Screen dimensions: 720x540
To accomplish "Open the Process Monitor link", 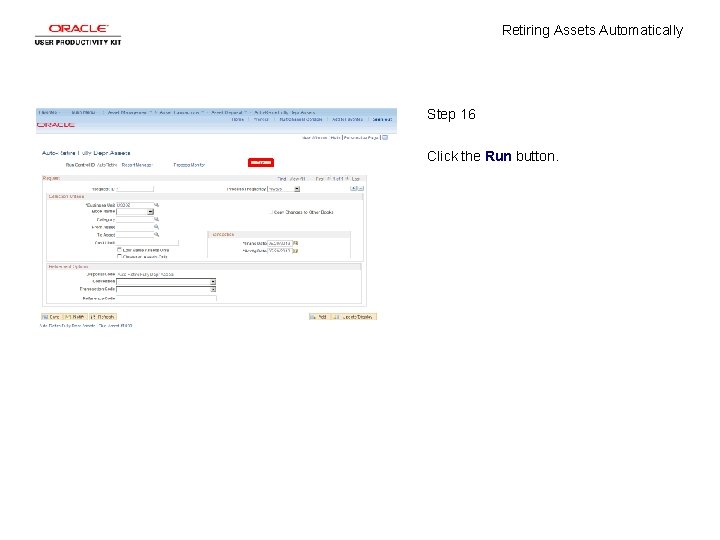I will point(189,165).
